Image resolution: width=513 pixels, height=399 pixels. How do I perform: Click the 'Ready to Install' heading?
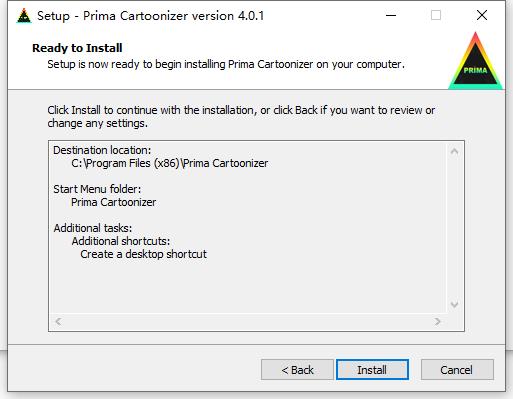77,48
